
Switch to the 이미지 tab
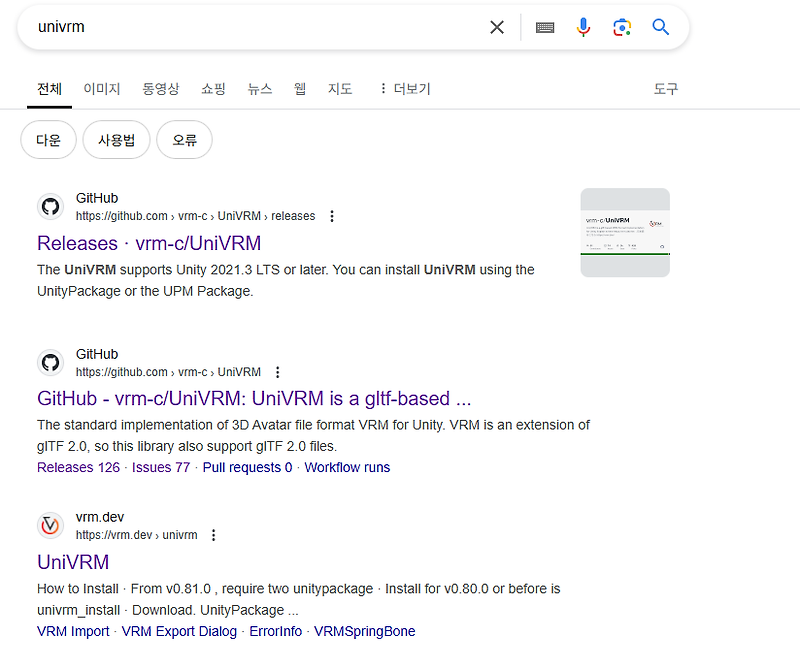click(102, 88)
